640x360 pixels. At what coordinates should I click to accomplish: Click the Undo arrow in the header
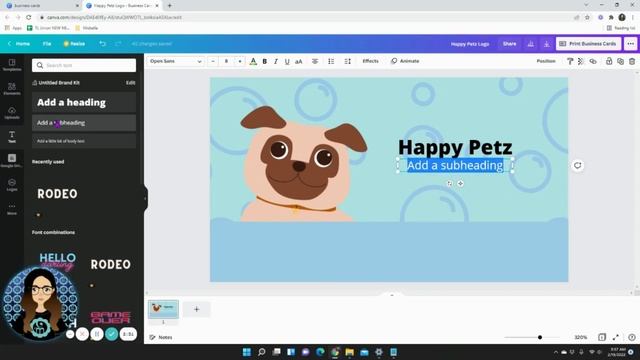[102, 44]
